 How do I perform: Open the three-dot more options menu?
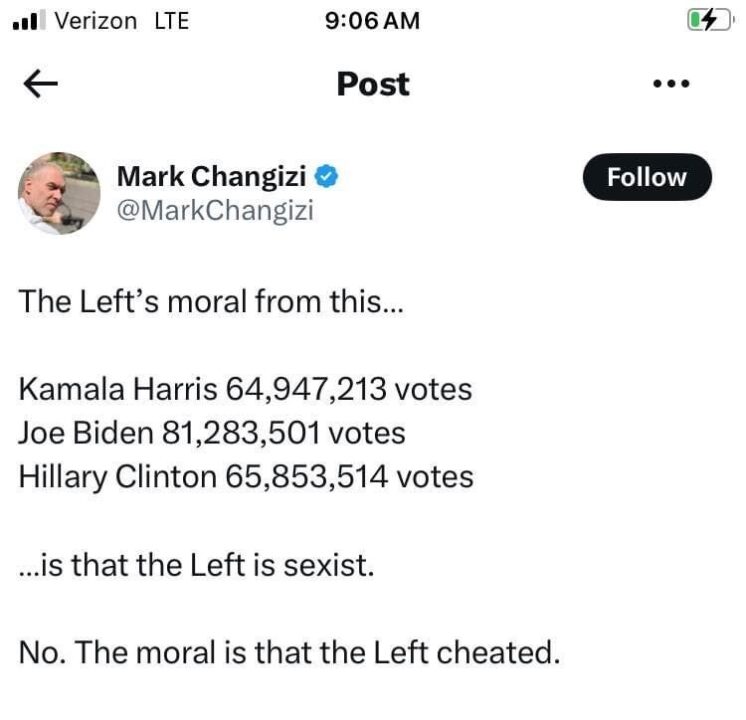[671, 84]
